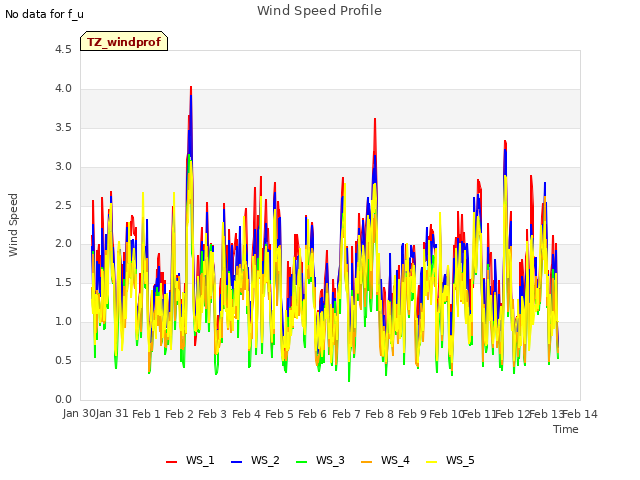Click the Feb 2 x-axis tick label

point(179,414)
